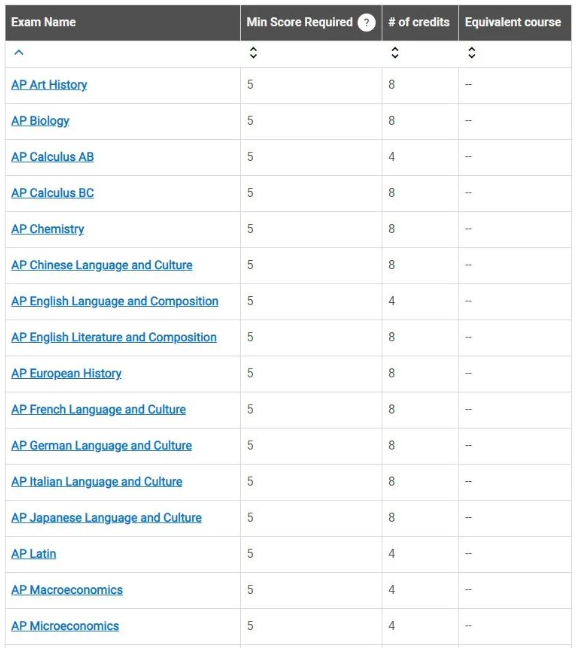Click the help icon beside Min Score Required

(x=366, y=22)
